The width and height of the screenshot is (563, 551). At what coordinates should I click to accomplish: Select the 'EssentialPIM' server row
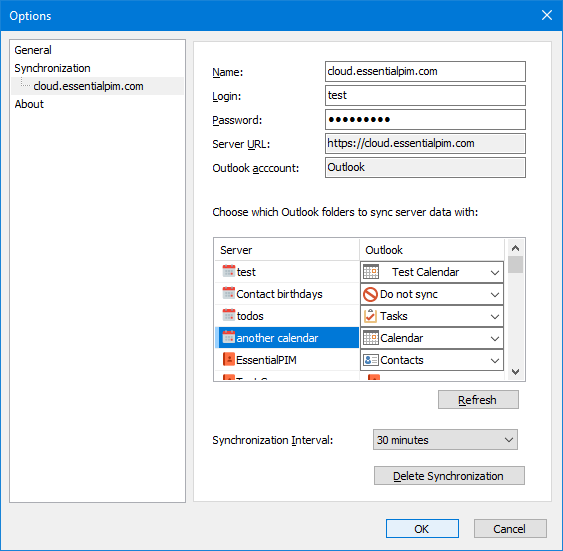[x=287, y=360]
